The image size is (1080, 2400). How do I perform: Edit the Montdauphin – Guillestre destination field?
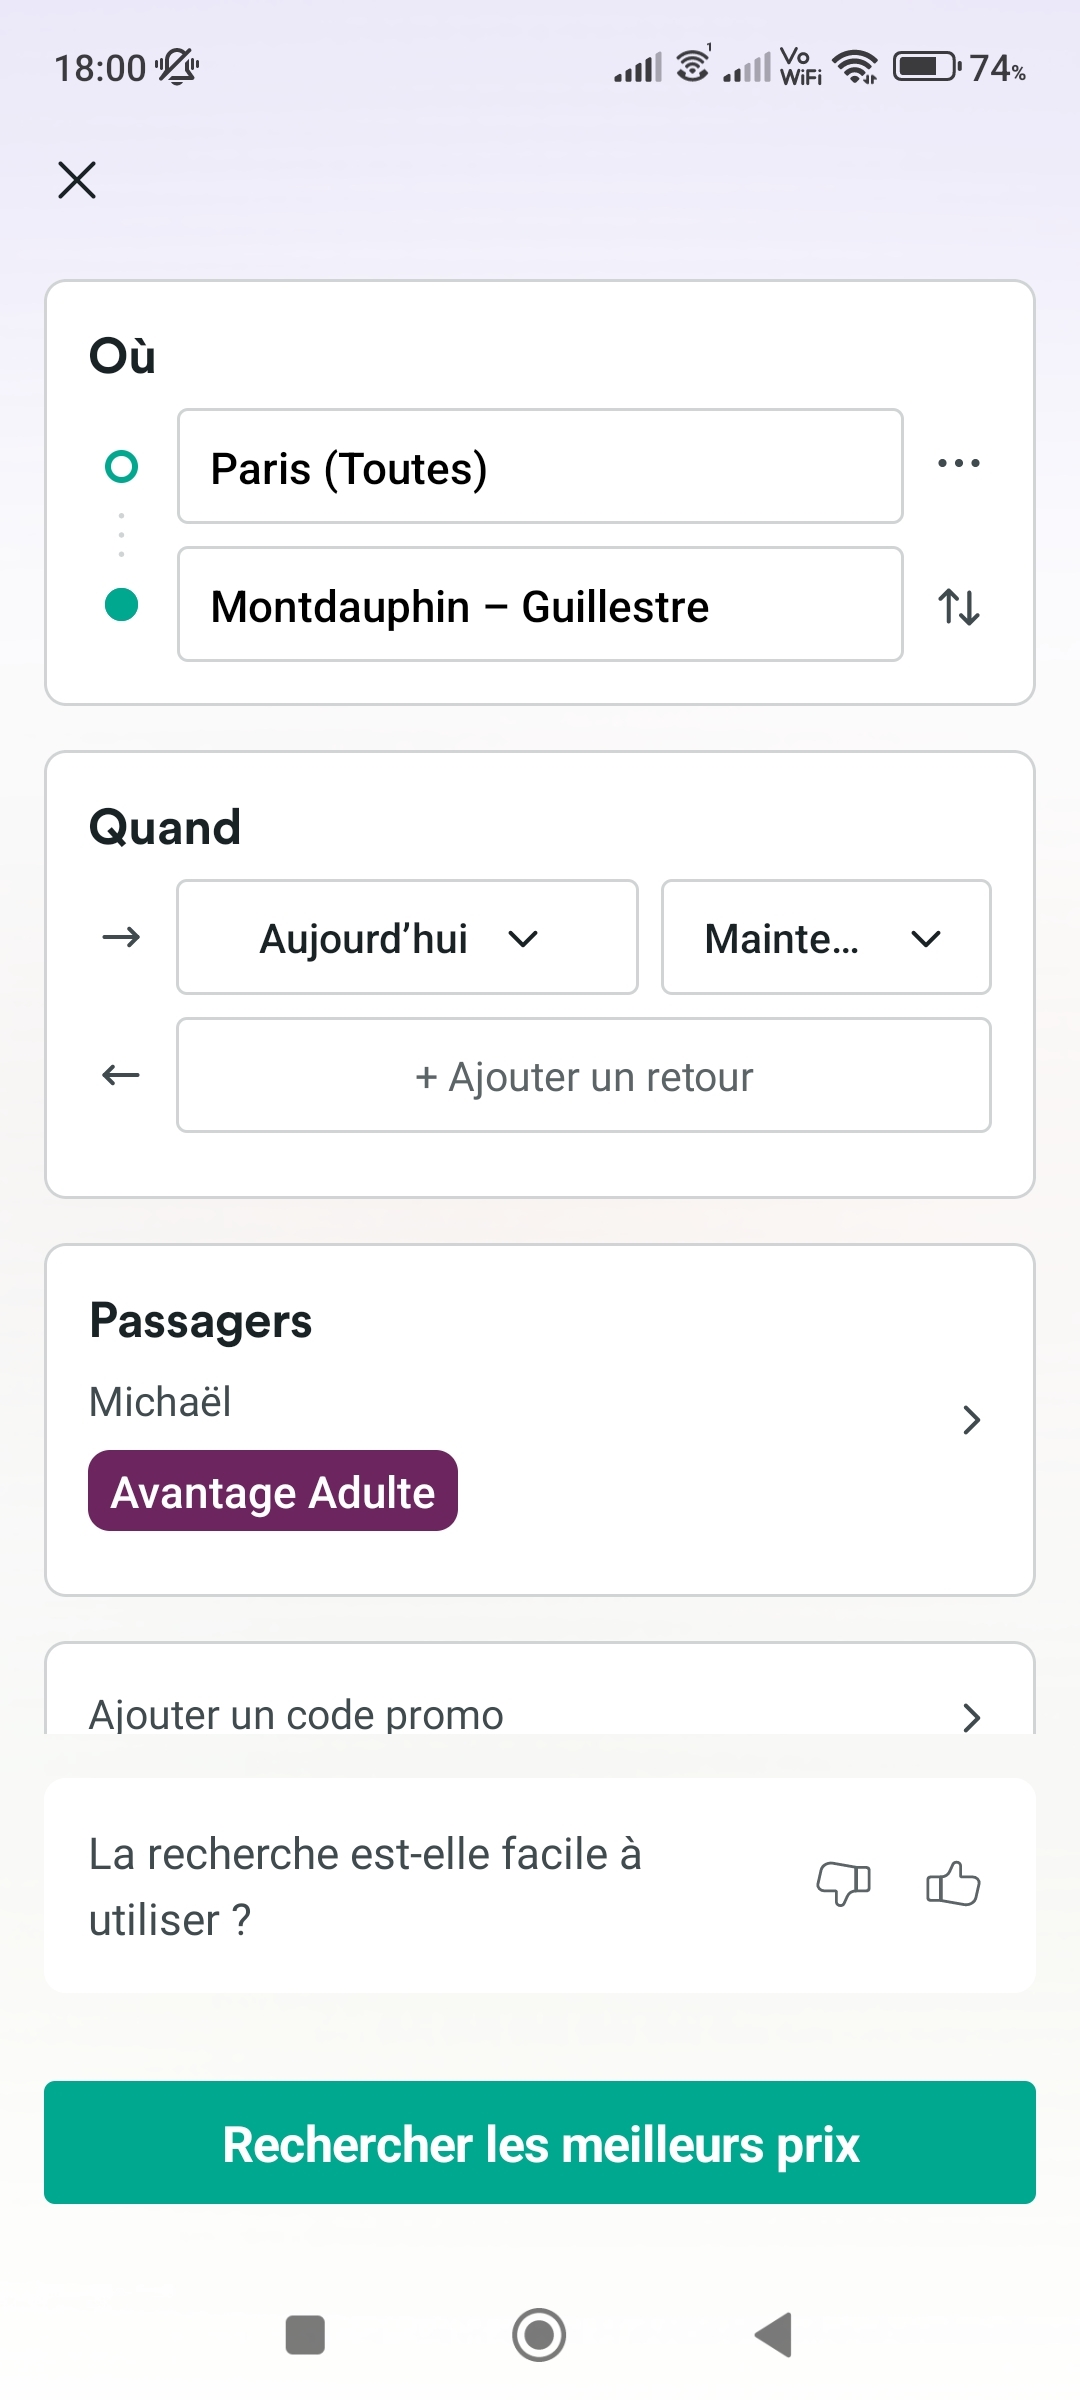540,605
